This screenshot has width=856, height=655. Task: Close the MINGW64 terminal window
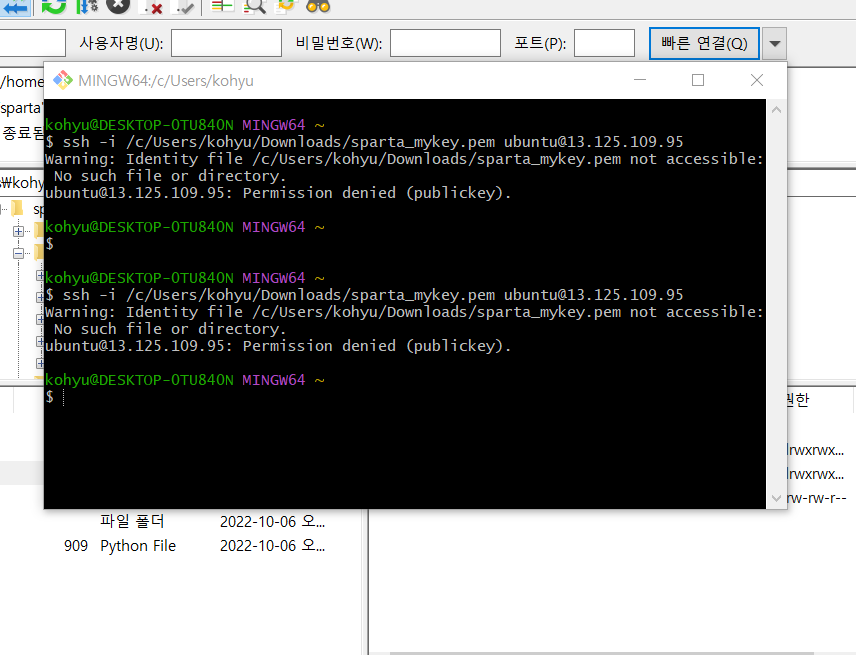tap(757, 80)
